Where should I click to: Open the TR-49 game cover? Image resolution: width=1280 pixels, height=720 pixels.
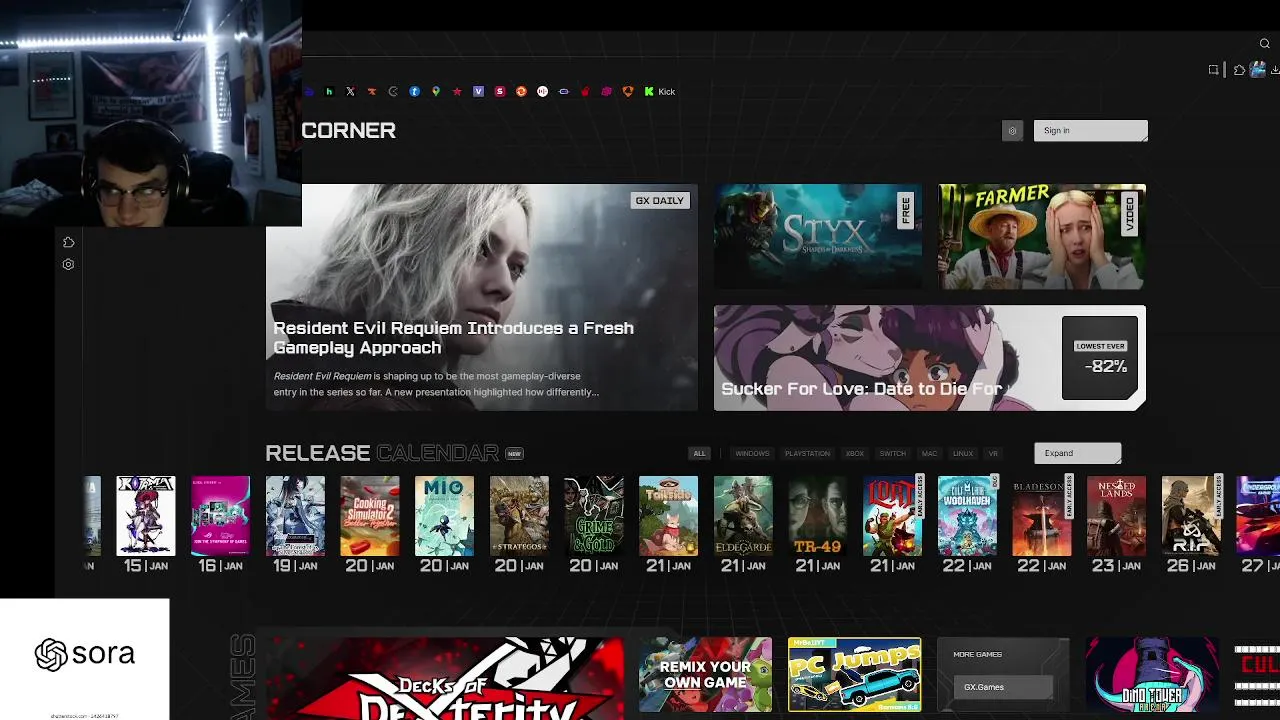[818, 516]
